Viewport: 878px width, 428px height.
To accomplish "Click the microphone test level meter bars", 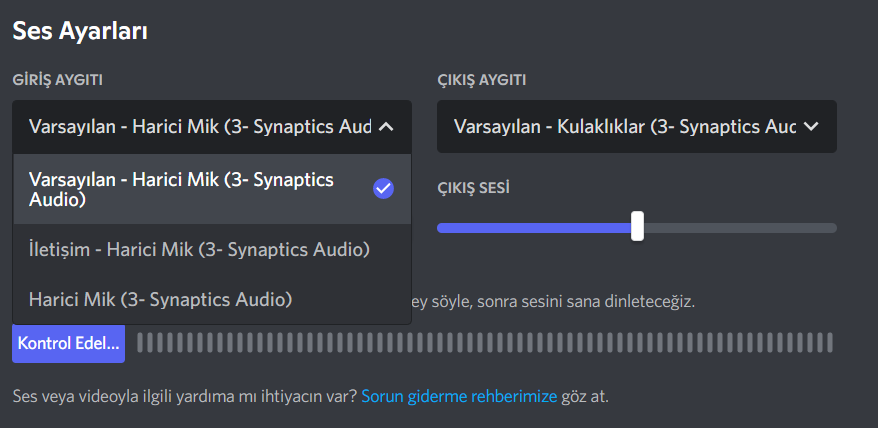I will 484,343.
